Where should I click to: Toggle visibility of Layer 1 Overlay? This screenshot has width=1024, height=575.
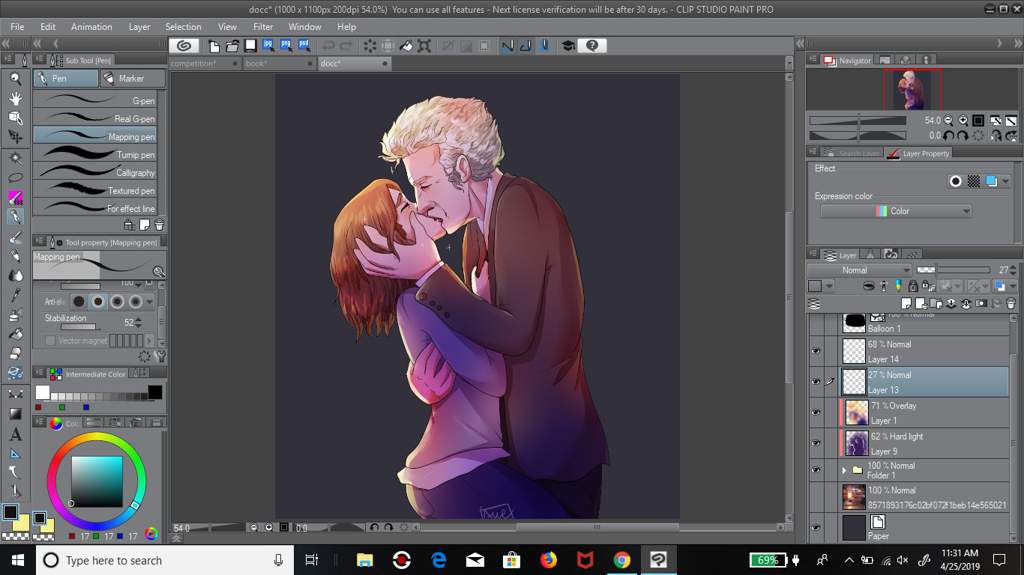coord(816,412)
